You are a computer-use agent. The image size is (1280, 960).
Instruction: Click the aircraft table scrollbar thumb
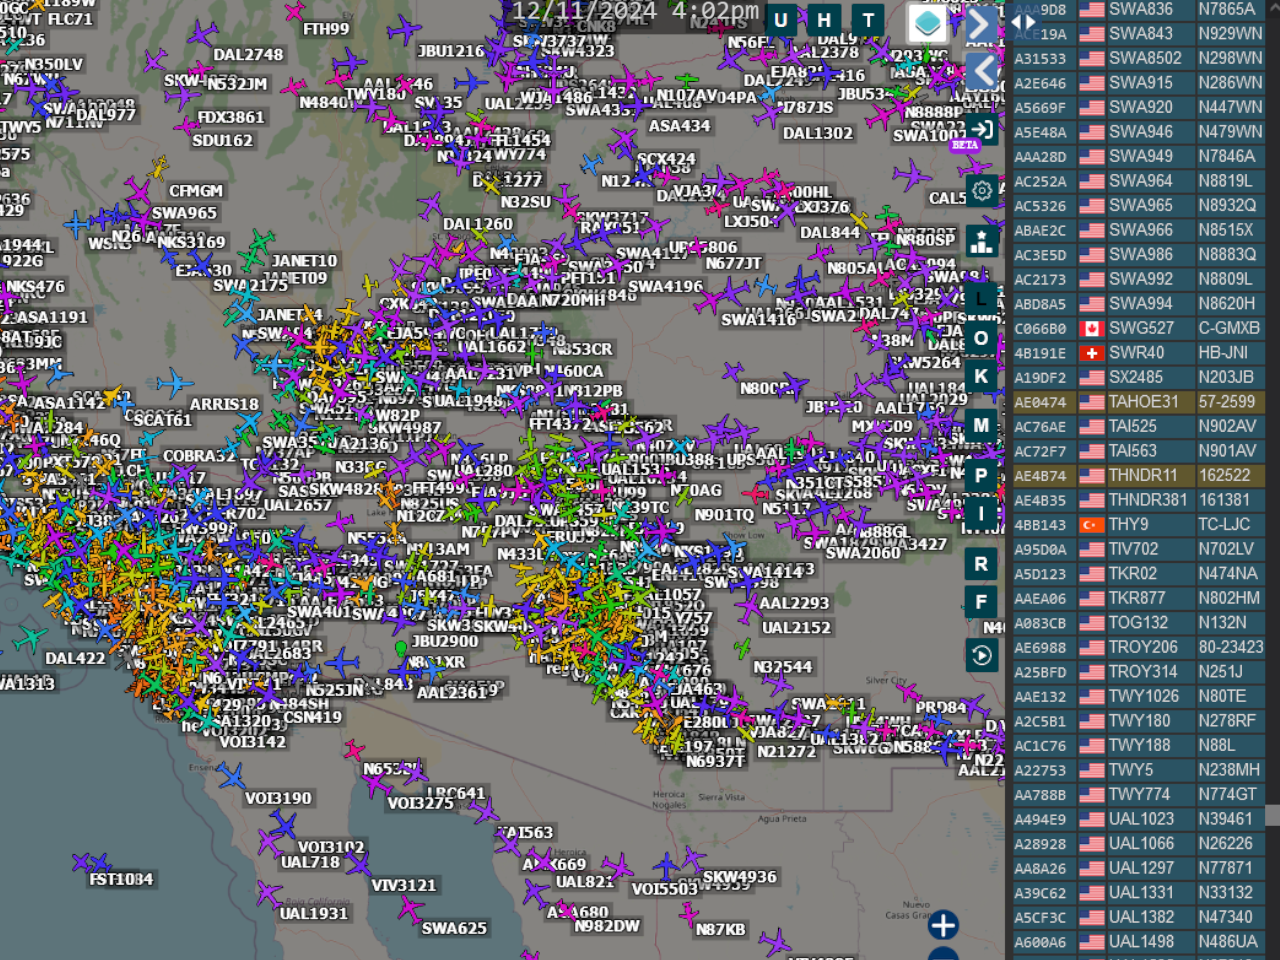tap(1272, 815)
